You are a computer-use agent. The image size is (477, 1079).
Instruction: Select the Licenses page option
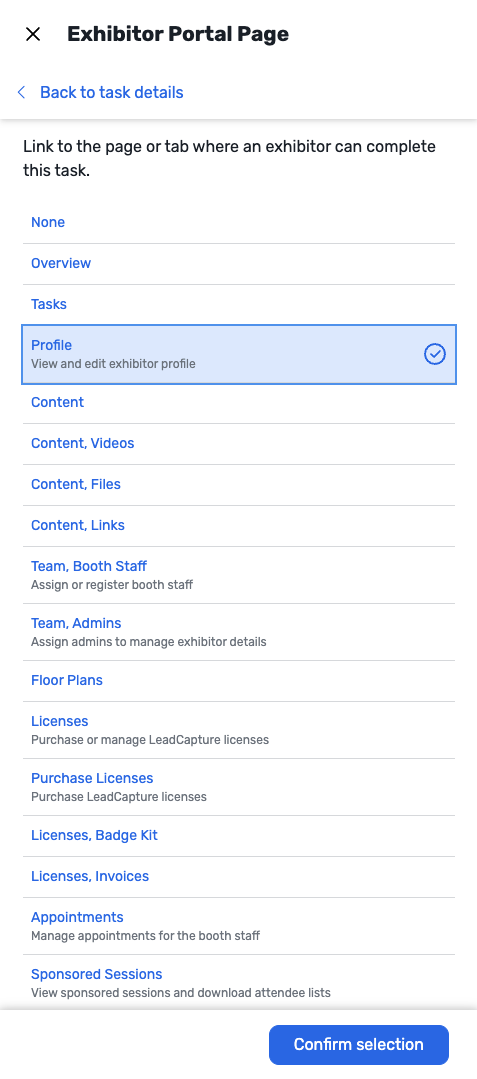(239, 730)
